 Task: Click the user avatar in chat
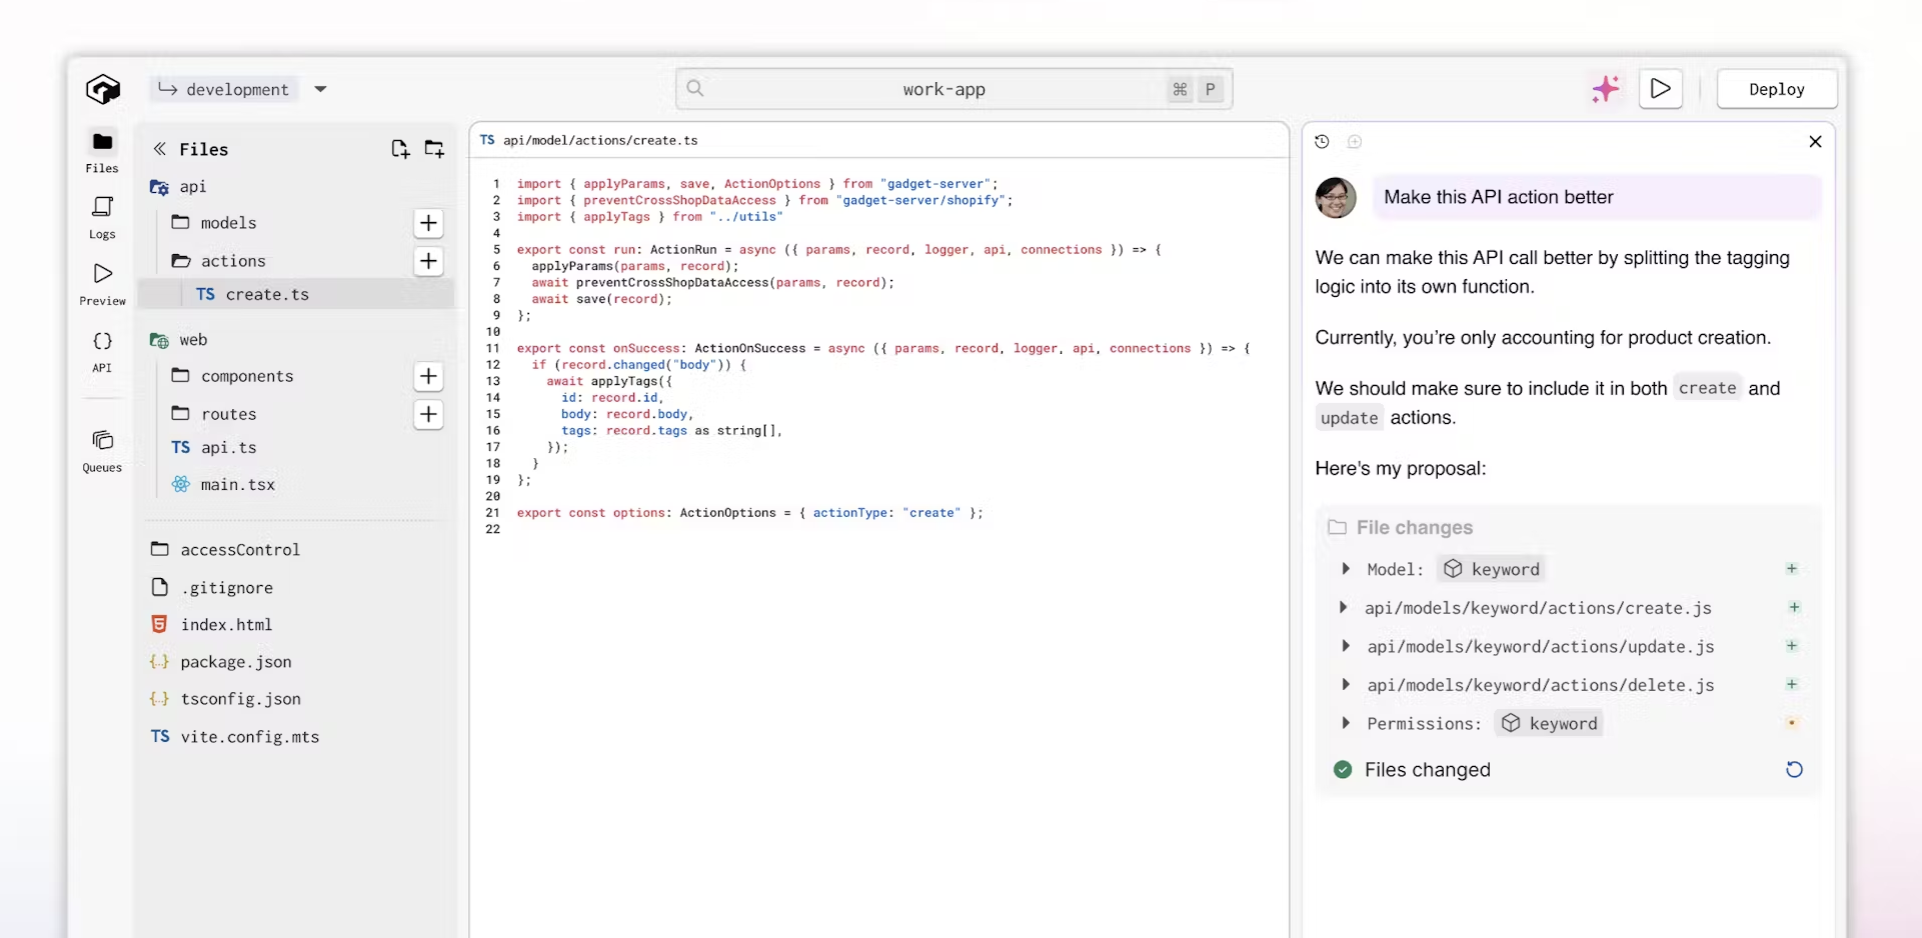coord(1336,197)
